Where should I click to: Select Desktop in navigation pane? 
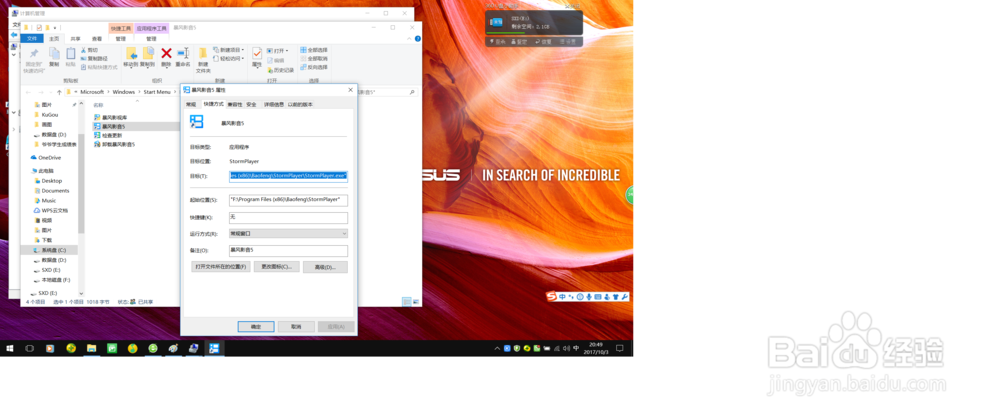coord(48,181)
